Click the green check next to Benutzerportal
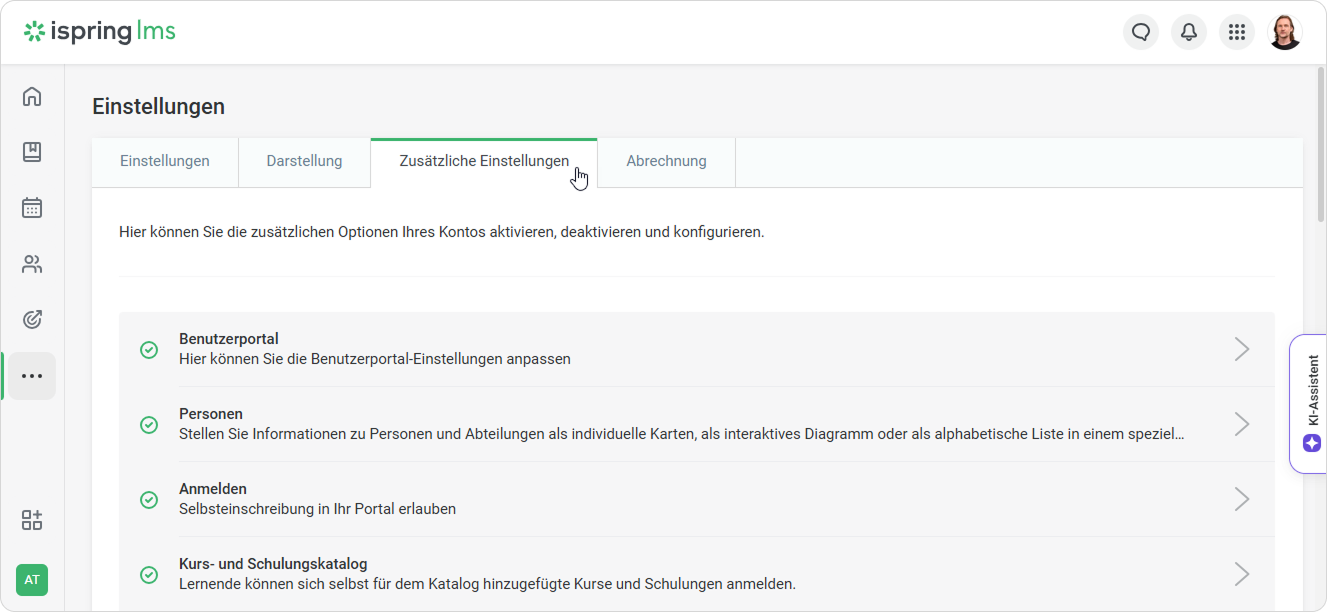 (149, 349)
